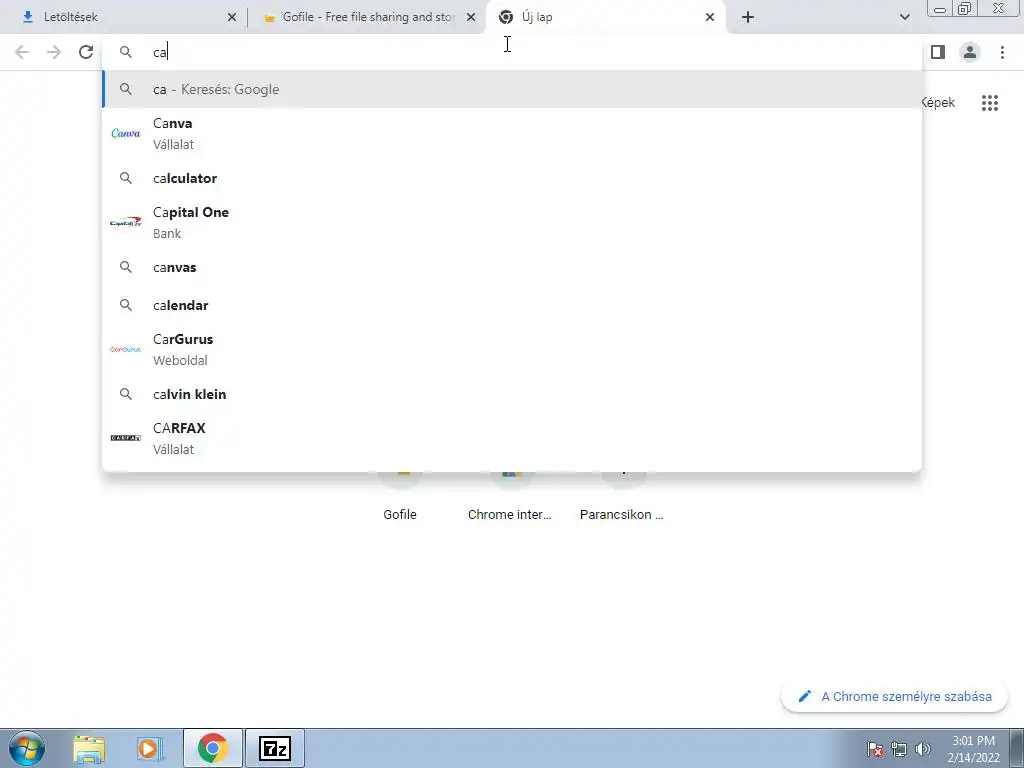Close the Gofile tab
The height and width of the screenshot is (768, 1024).
point(471,17)
